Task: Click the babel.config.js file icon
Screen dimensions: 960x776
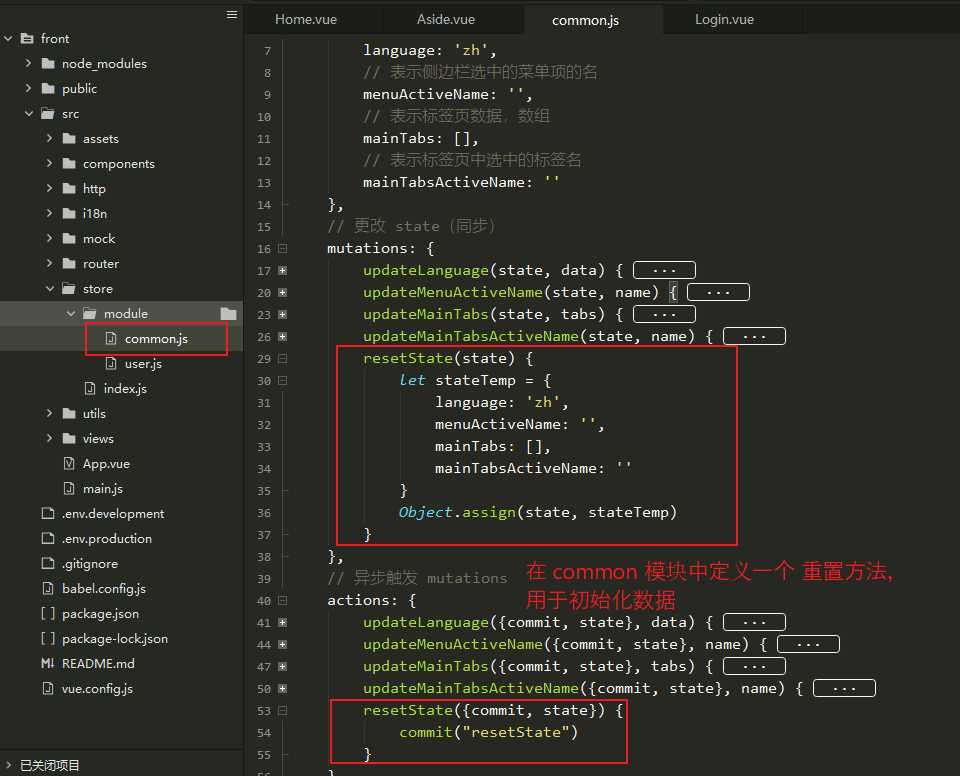Action: [48, 589]
